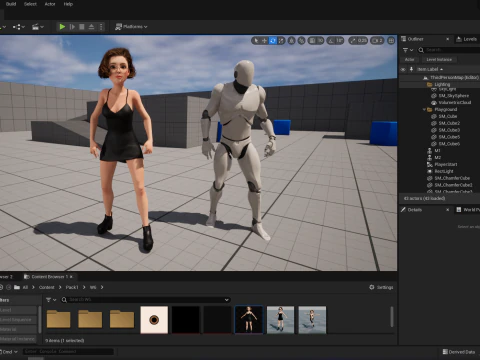This screenshot has width=480, height=360.
Task: Toggle scale snapping in viewport
Action: point(353,41)
